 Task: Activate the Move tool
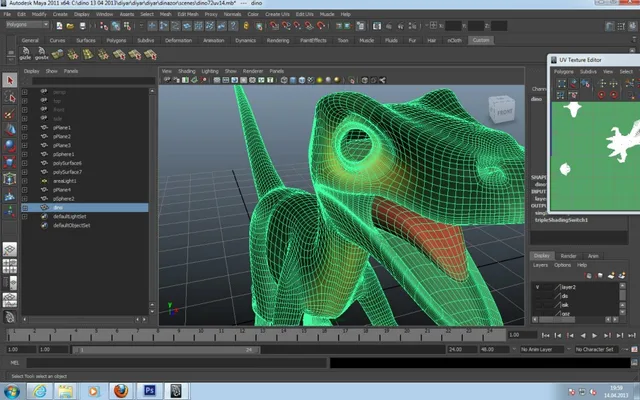click(10, 130)
